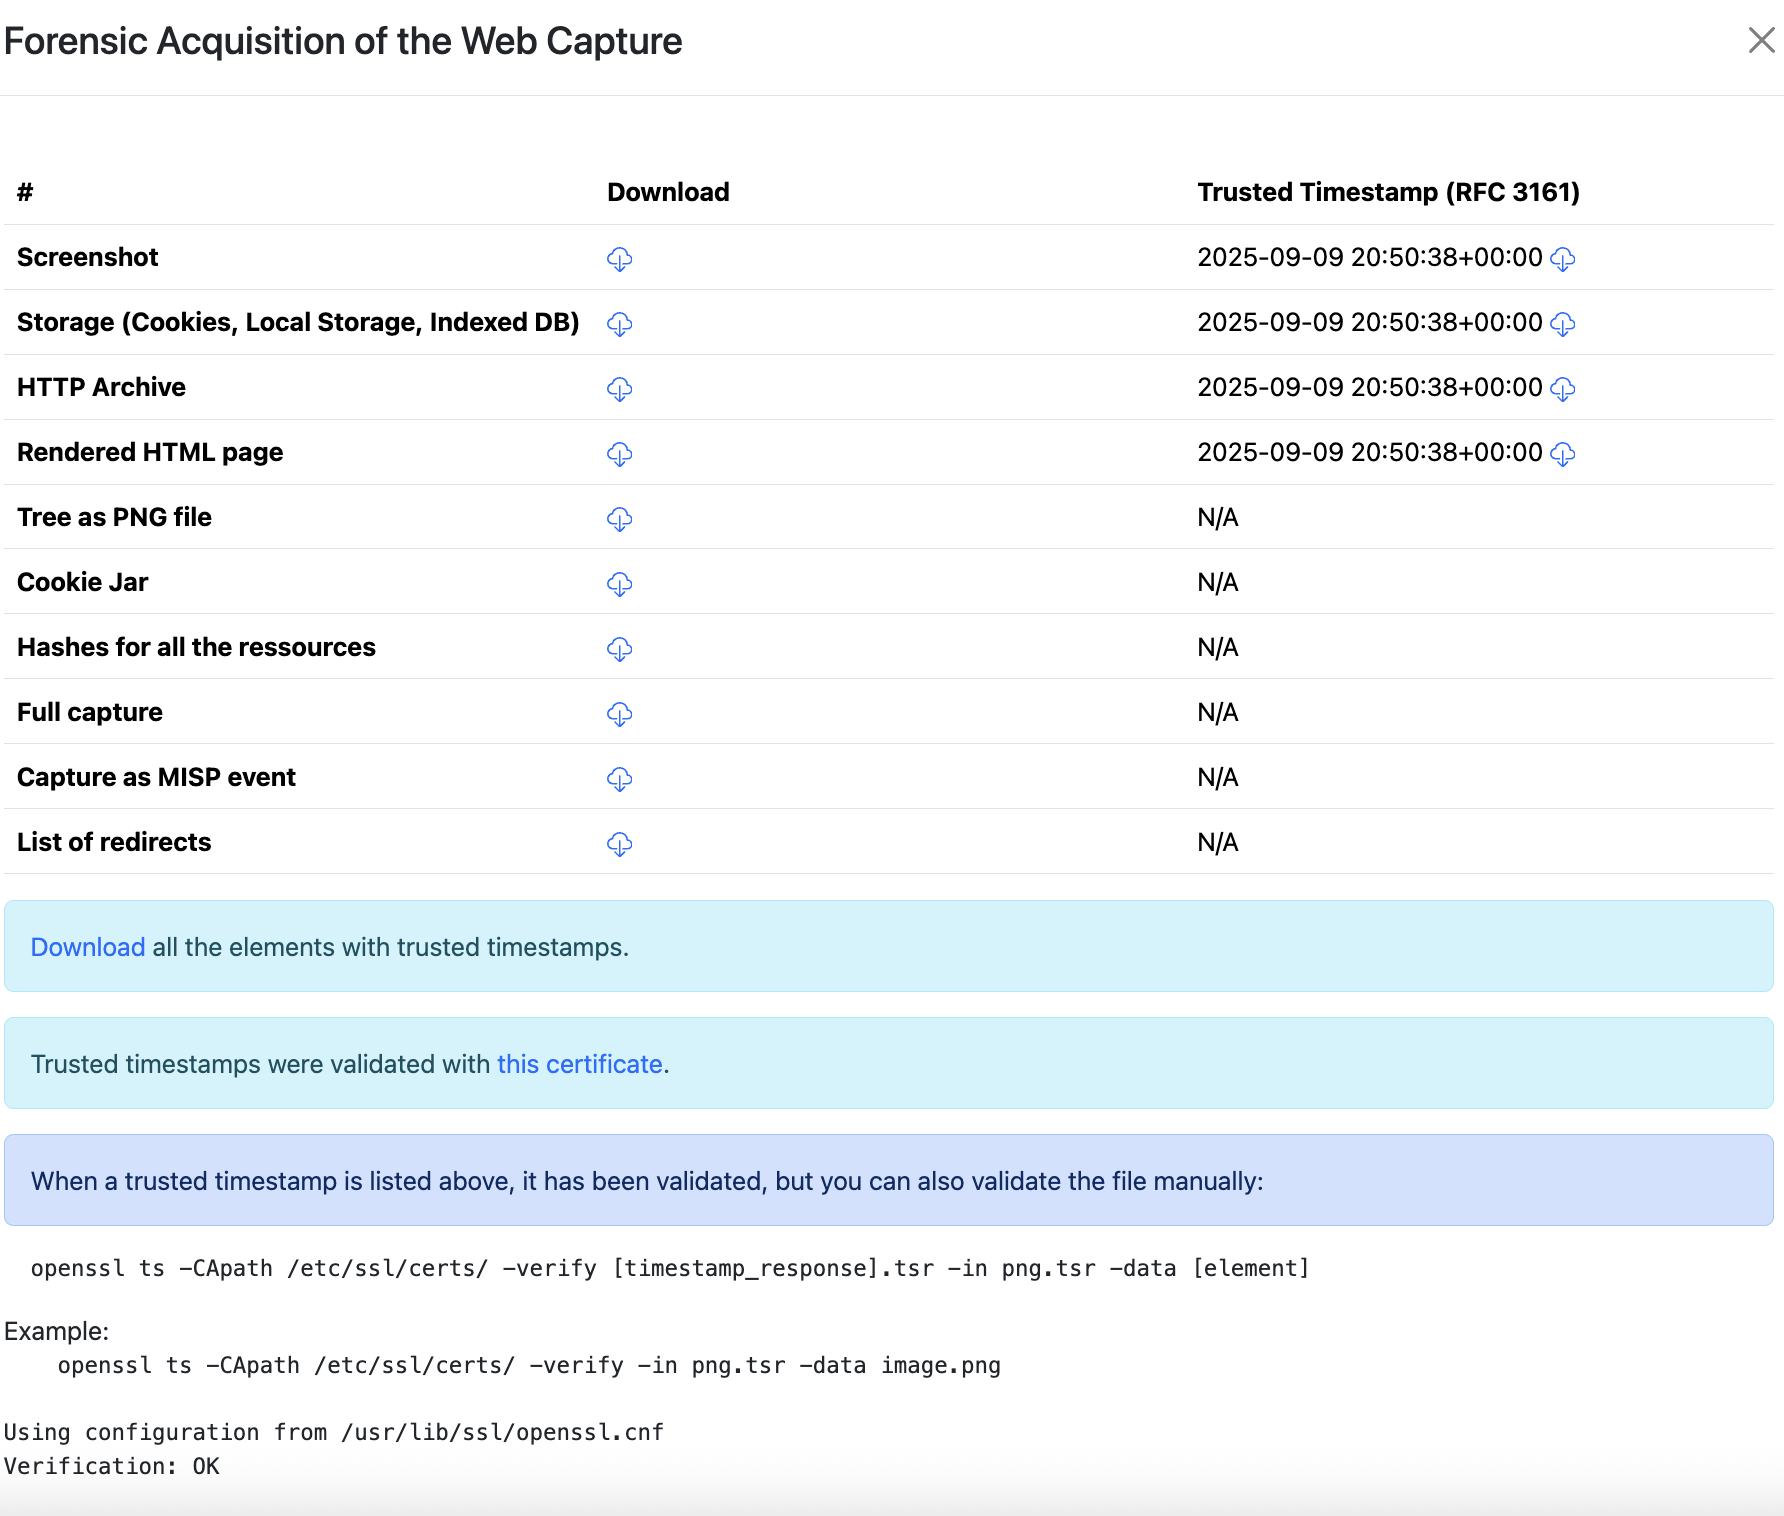Download the Full capture archive
1784x1516 pixels.
619,714
